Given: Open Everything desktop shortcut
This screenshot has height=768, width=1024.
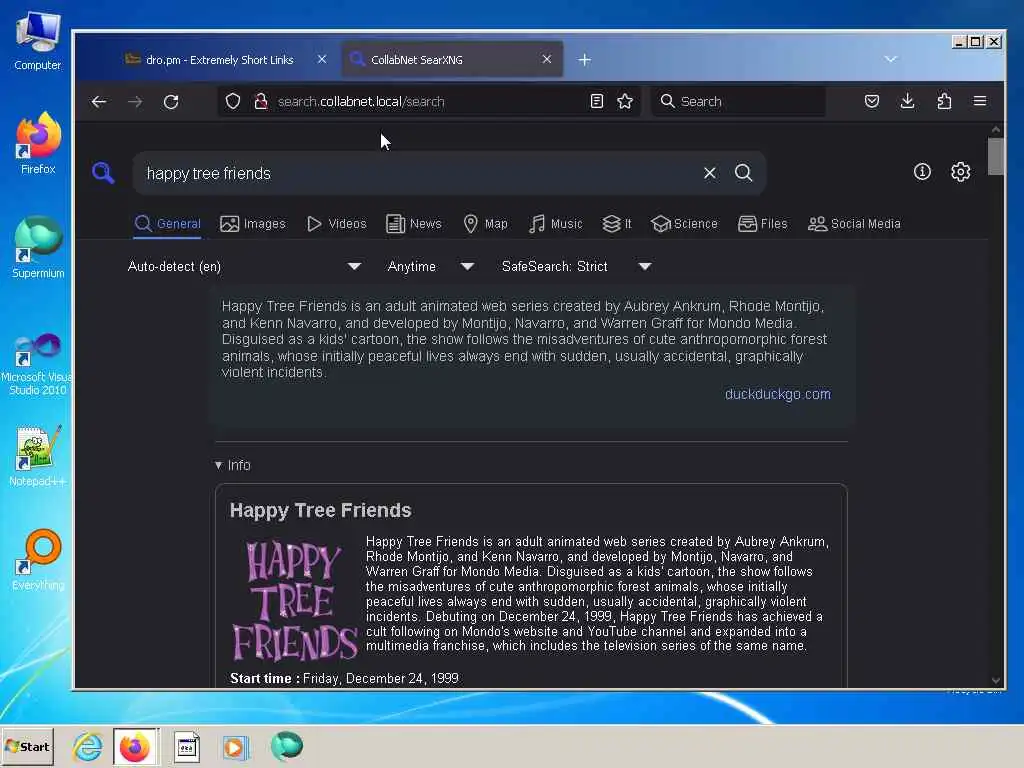Looking at the screenshot, I should tap(38, 560).
